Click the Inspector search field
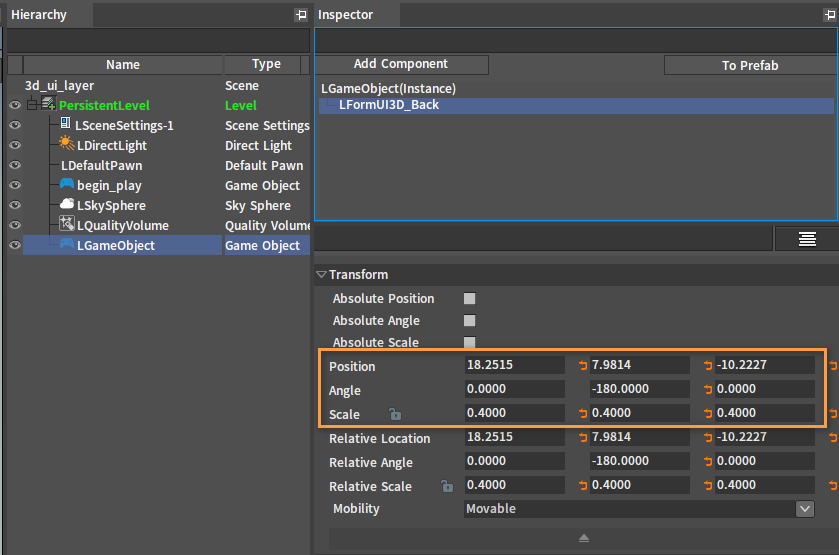This screenshot has width=839, height=555. pos(576,41)
